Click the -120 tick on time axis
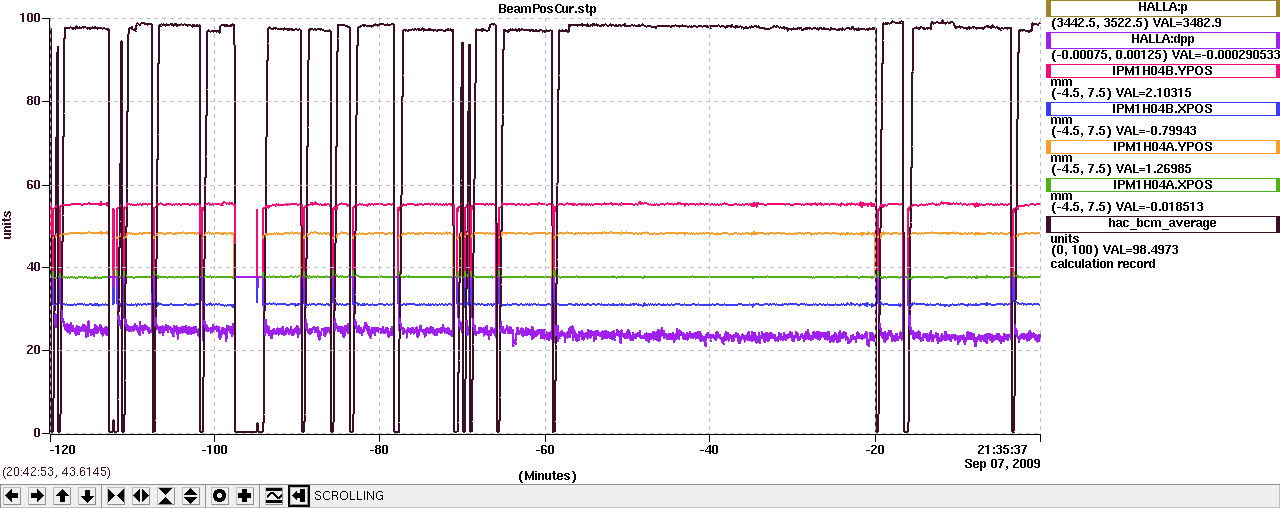 pos(62,451)
